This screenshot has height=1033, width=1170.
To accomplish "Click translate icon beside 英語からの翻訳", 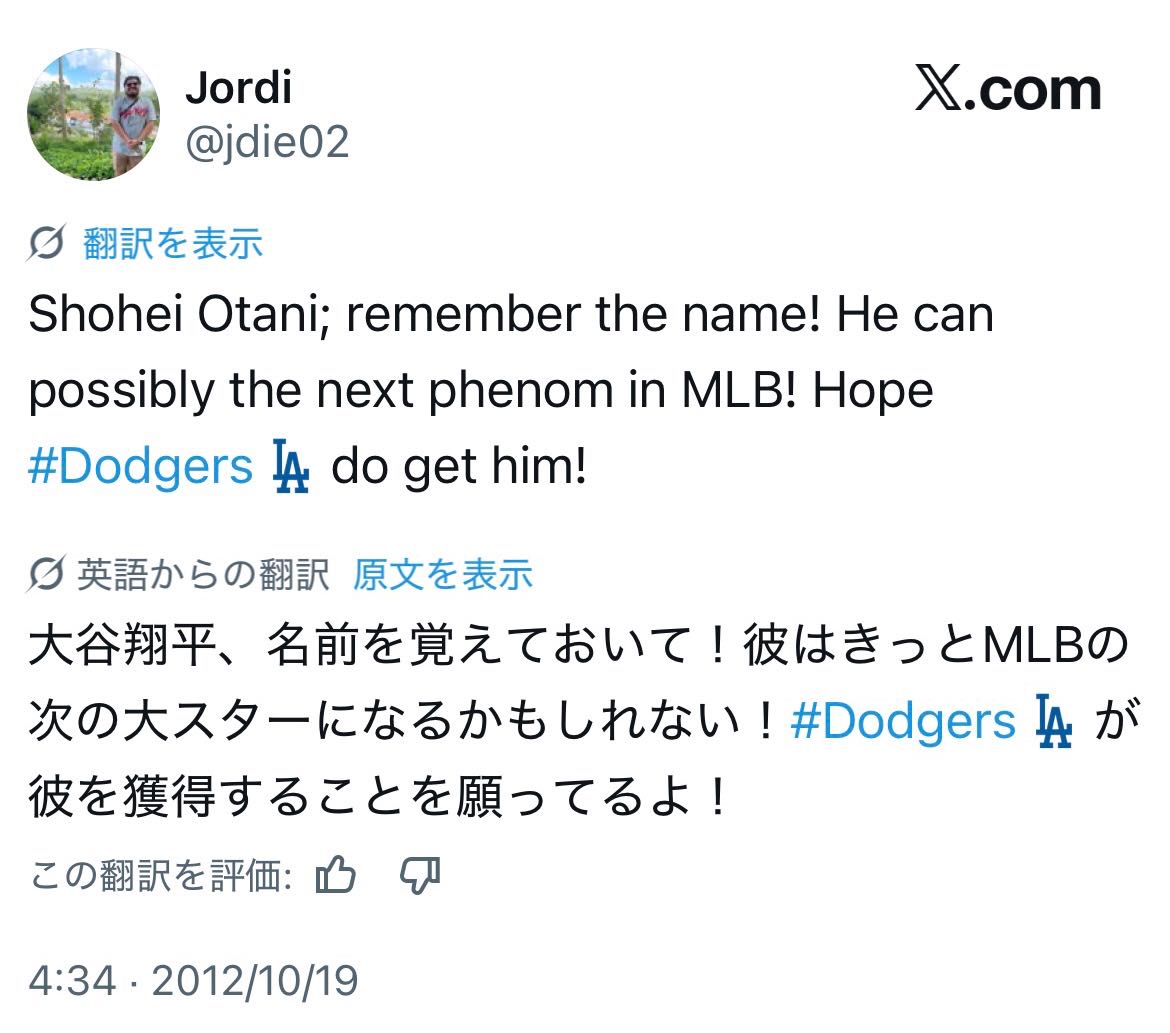I will pyautogui.click(x=47, y=575).
